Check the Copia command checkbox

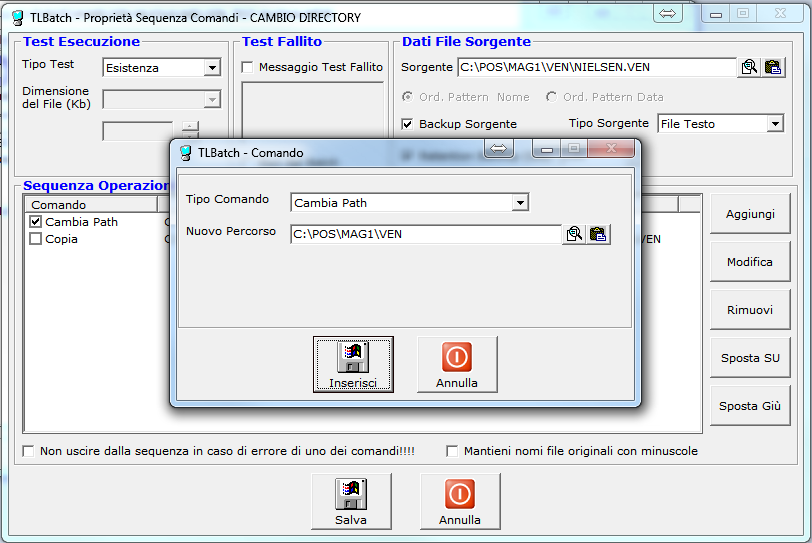[36, 239]
